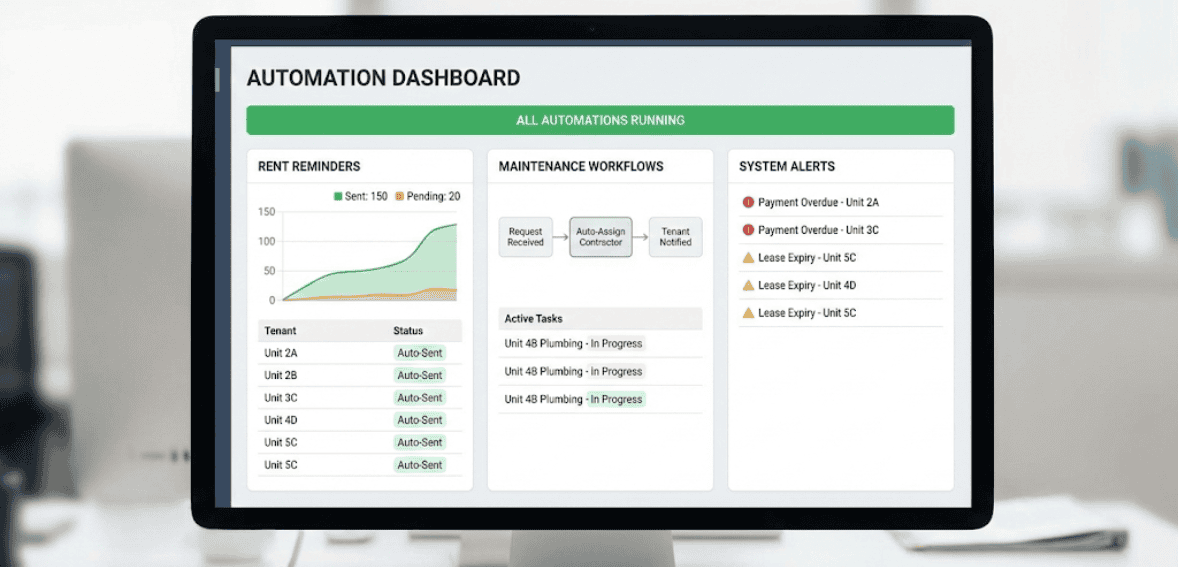The height and width of the screenshot is (567, 1178).
Task: Click the green-highlighted In Progress badge
Action: (x=616, y=400)
